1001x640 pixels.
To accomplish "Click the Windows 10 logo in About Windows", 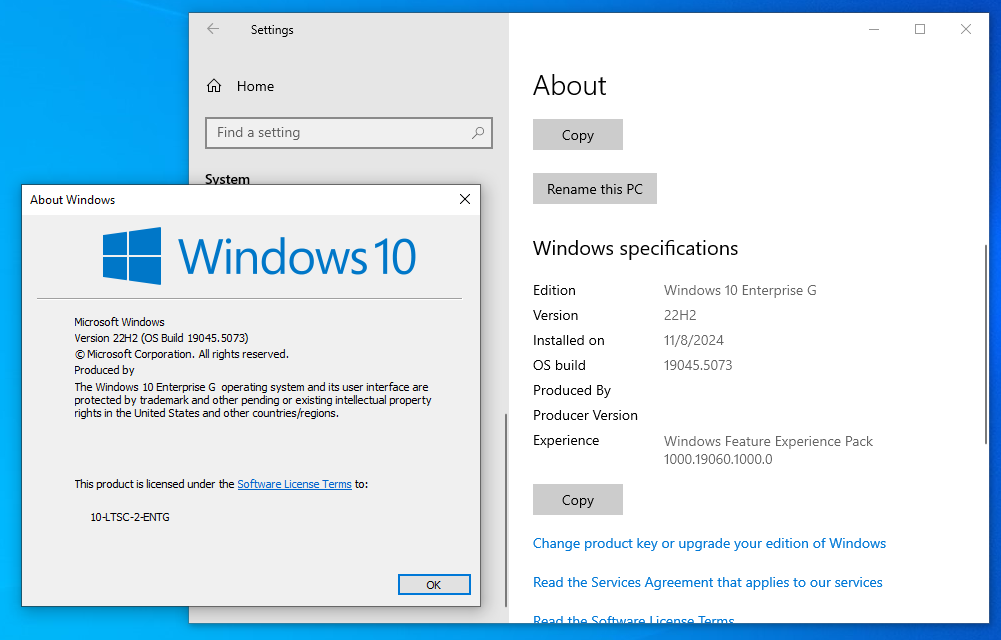I will [x=259, y=256].
